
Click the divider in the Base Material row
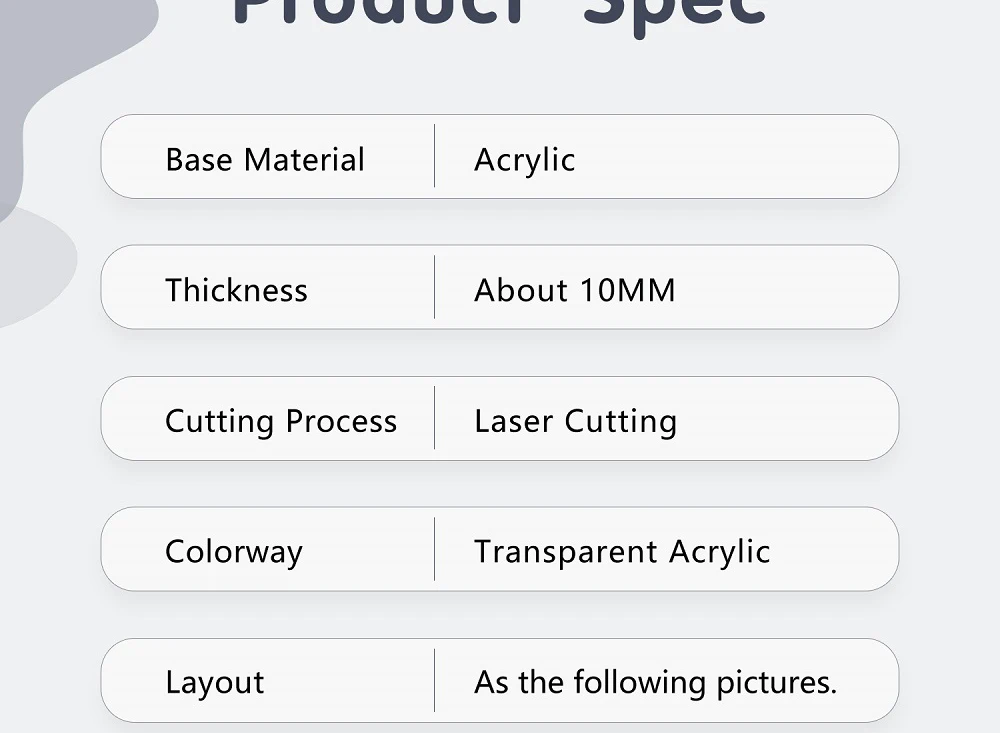[435, 157]
